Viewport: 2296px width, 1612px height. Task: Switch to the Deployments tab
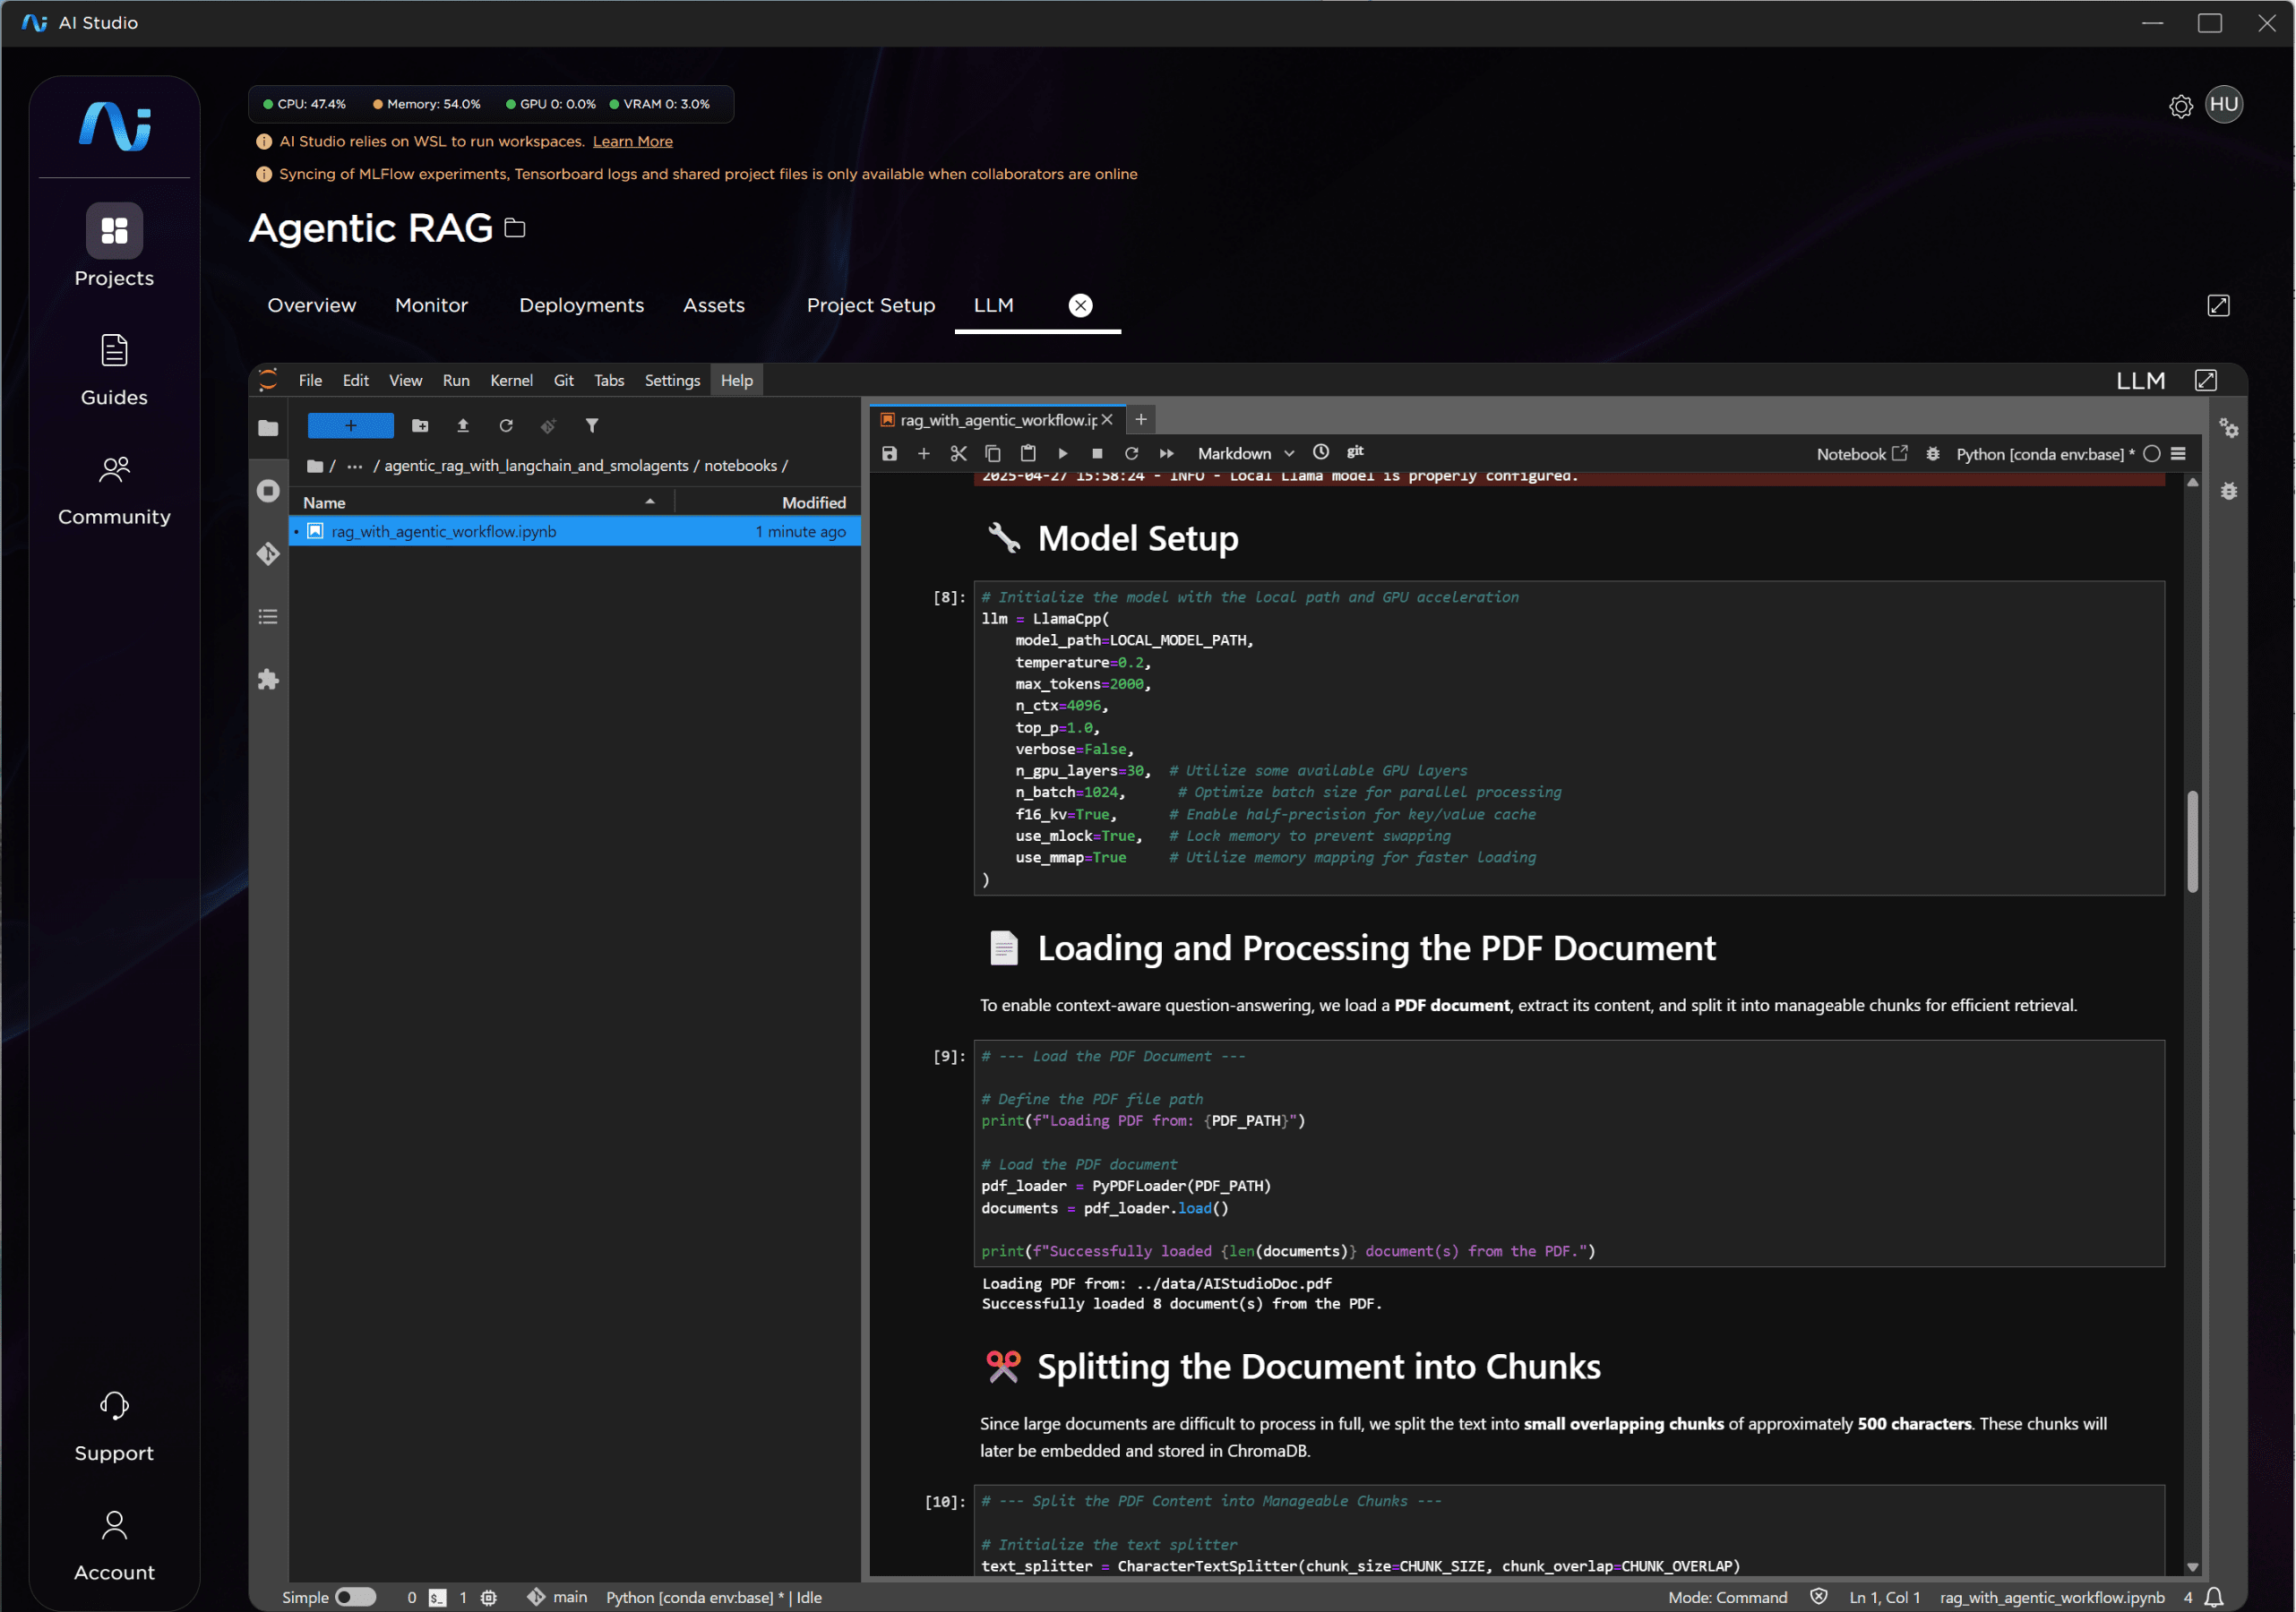point(581,305)
